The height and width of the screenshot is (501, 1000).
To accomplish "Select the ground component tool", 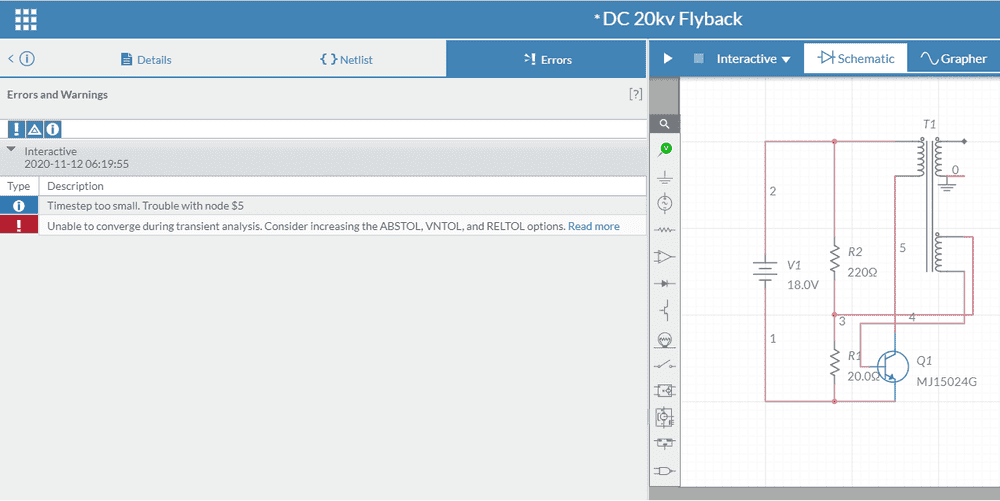I will pos(665,177).
